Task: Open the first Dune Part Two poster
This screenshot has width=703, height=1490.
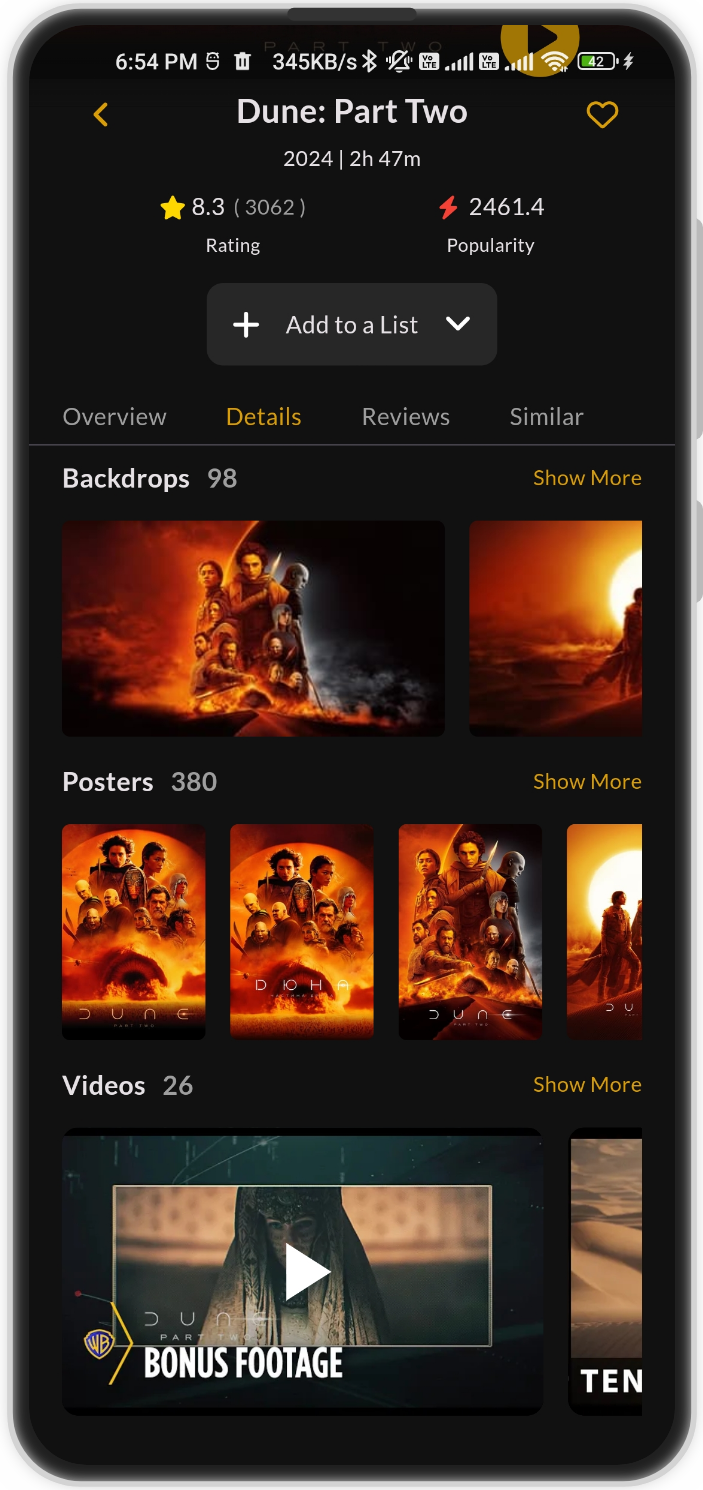Action: point(134,932)
